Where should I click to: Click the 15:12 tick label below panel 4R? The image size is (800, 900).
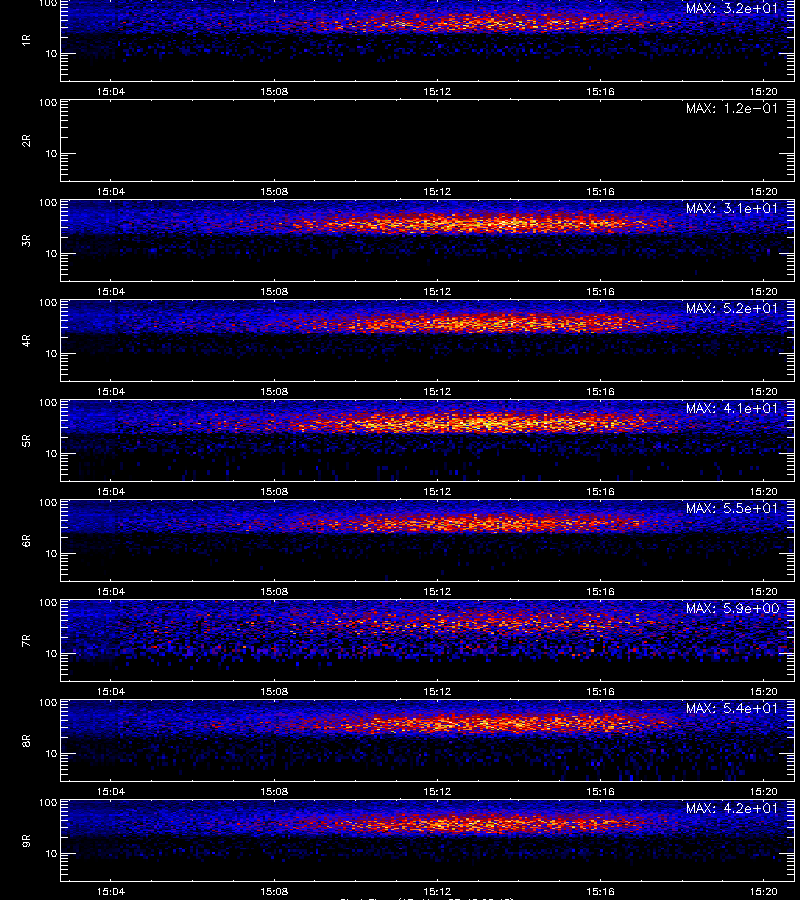coord(437,391)
